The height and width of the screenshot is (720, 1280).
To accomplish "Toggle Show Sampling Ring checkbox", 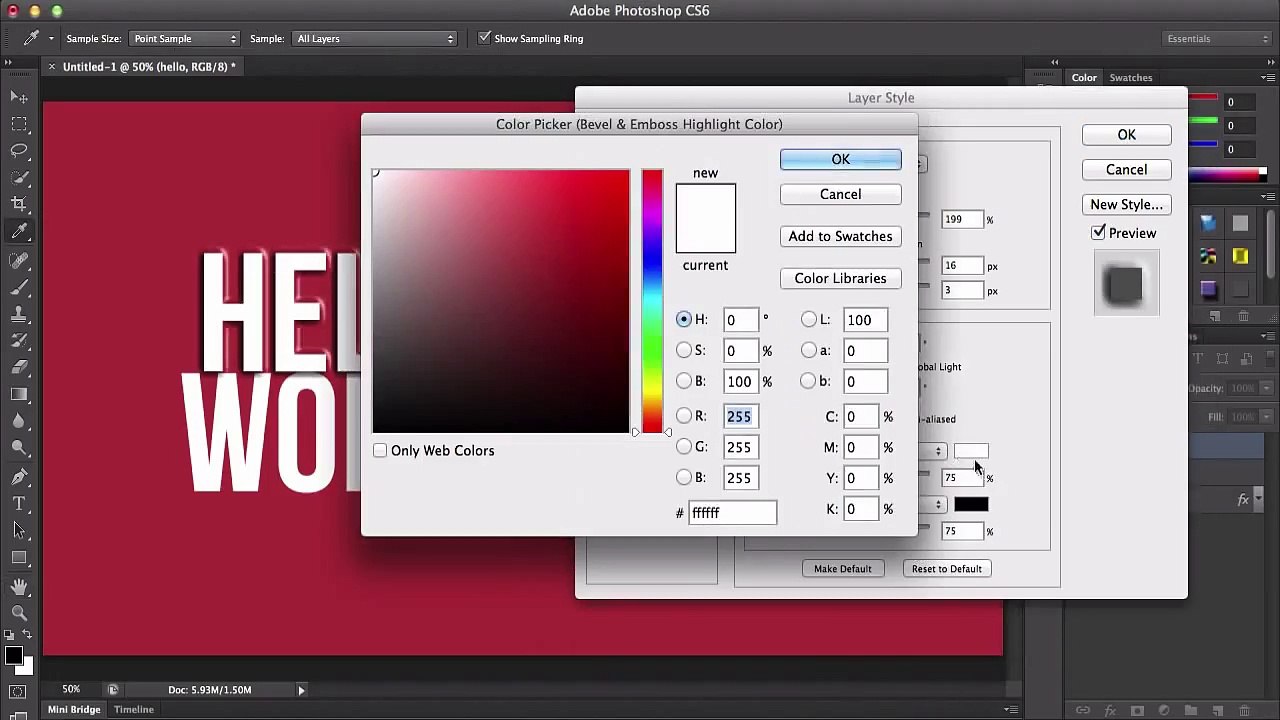I will coord(485,38).
